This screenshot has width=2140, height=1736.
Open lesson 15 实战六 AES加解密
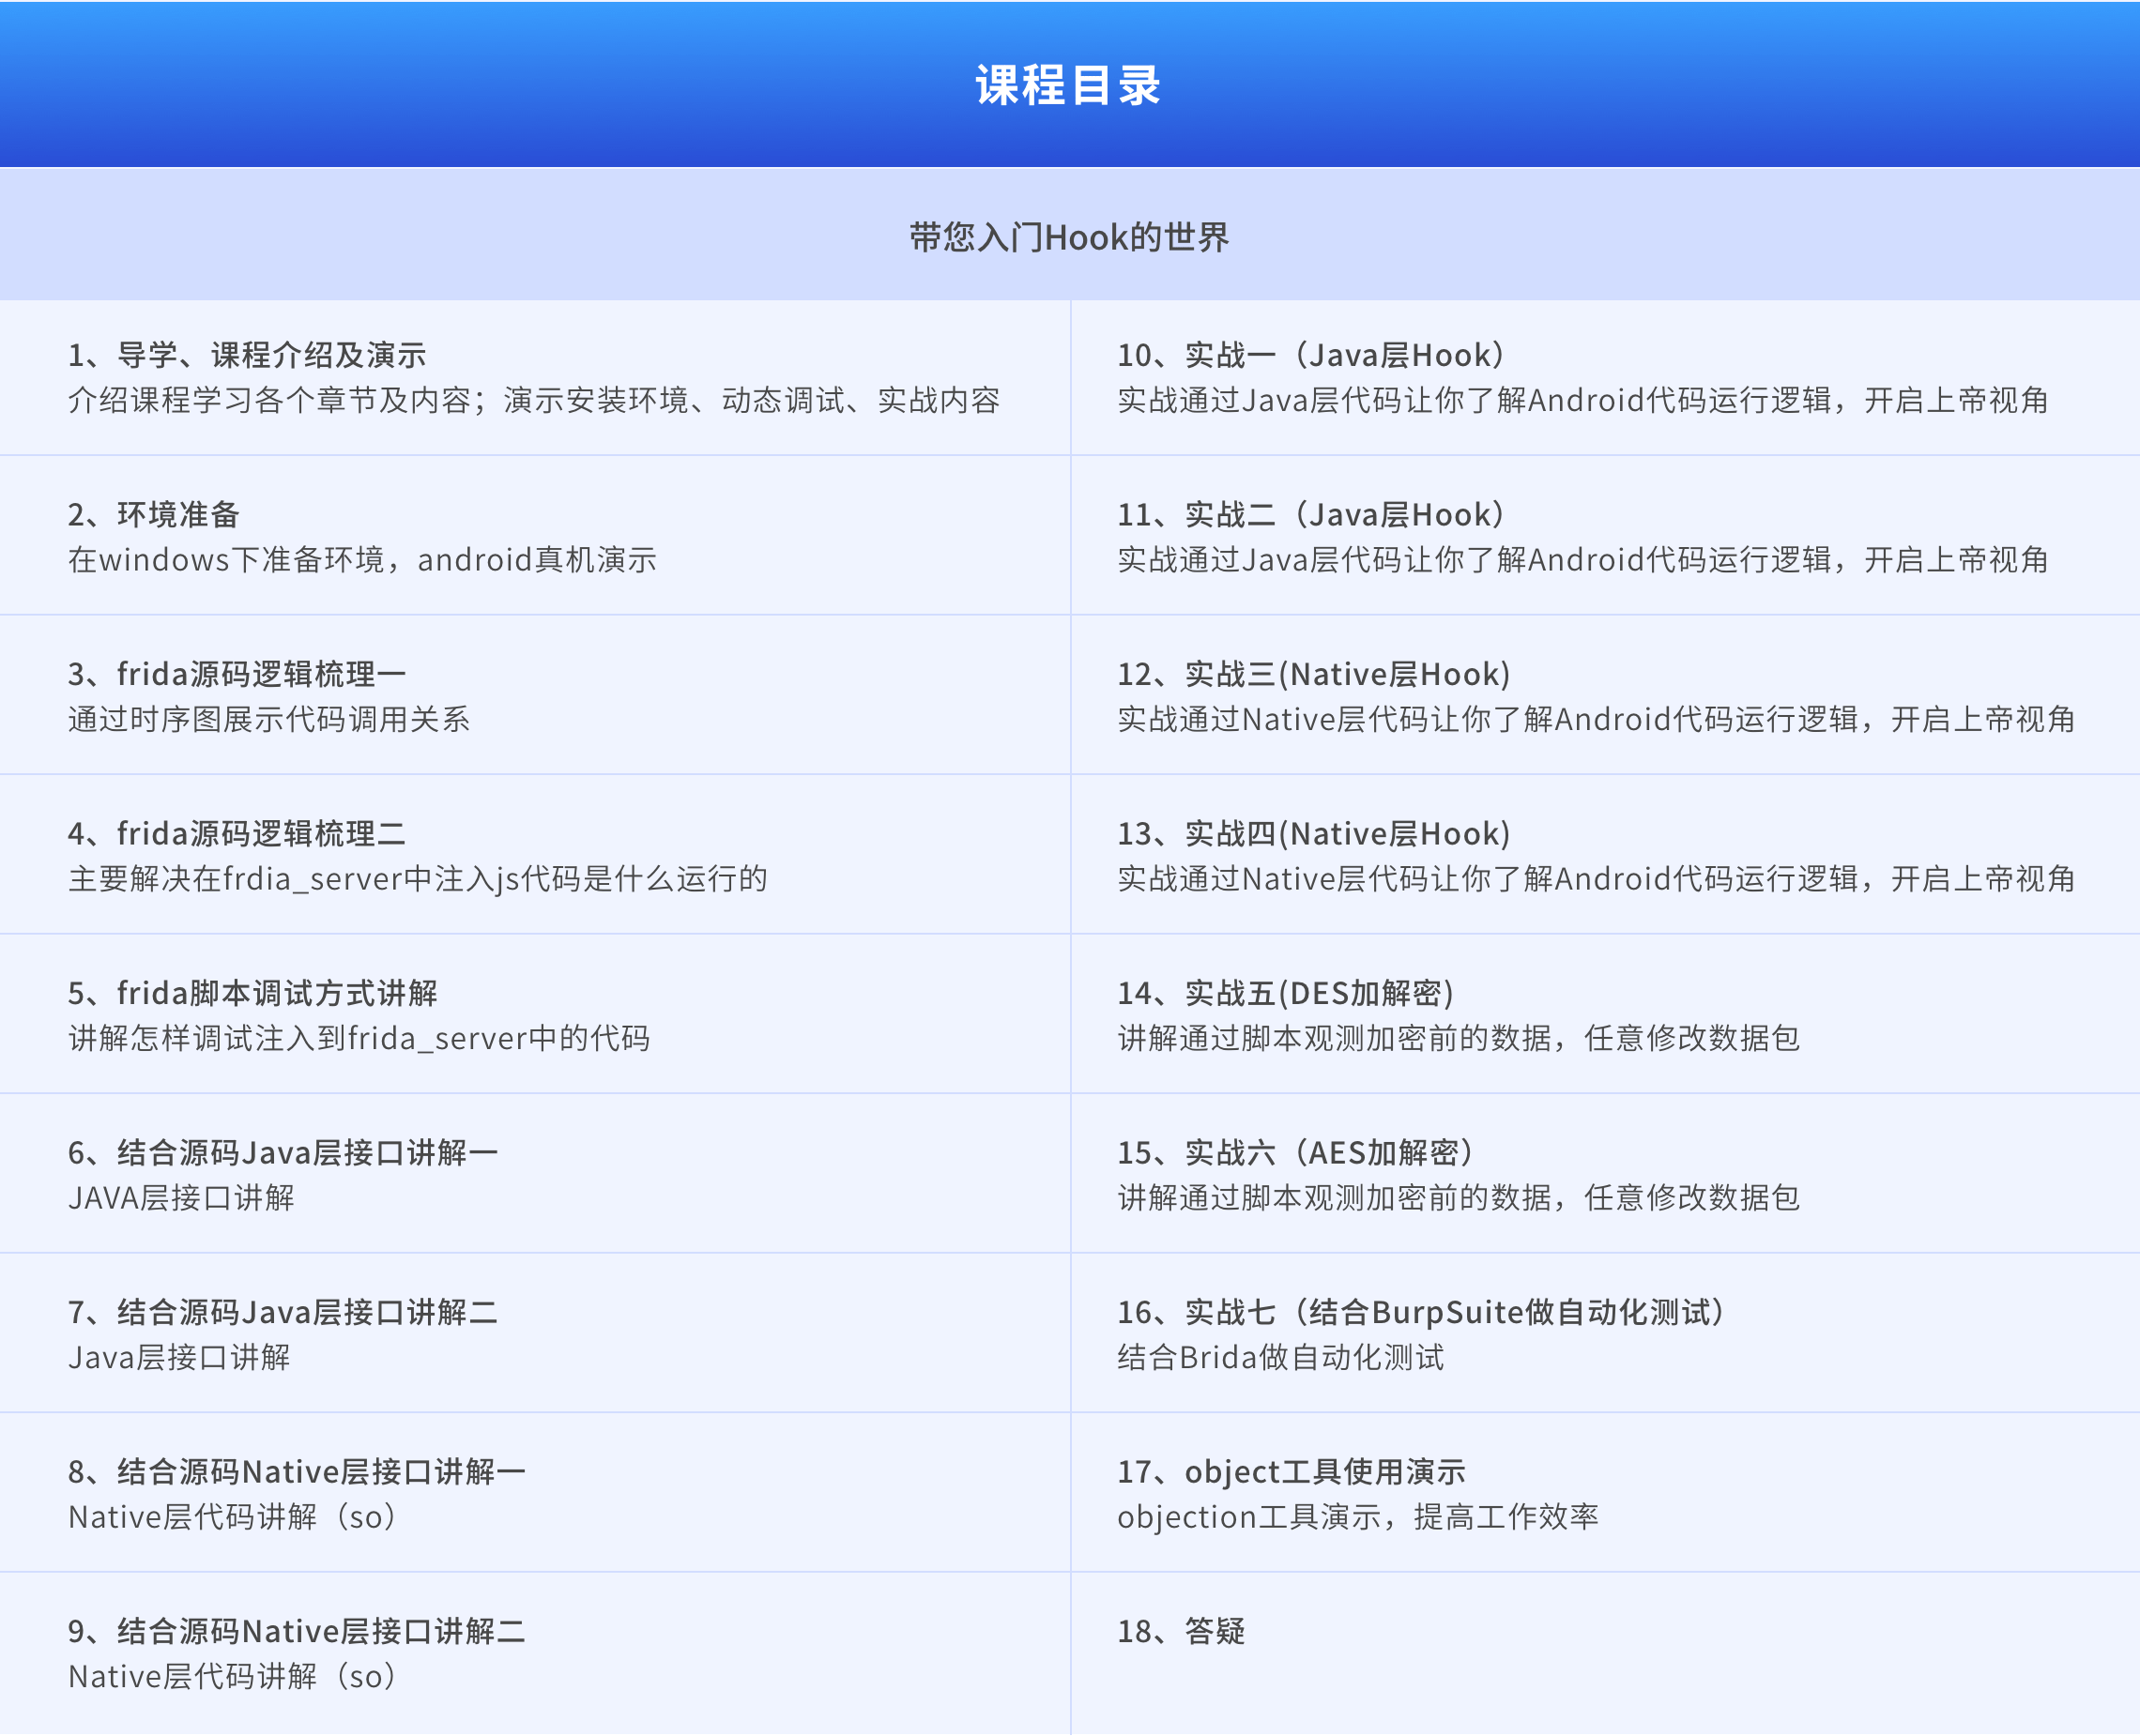coord(1295,1152)
